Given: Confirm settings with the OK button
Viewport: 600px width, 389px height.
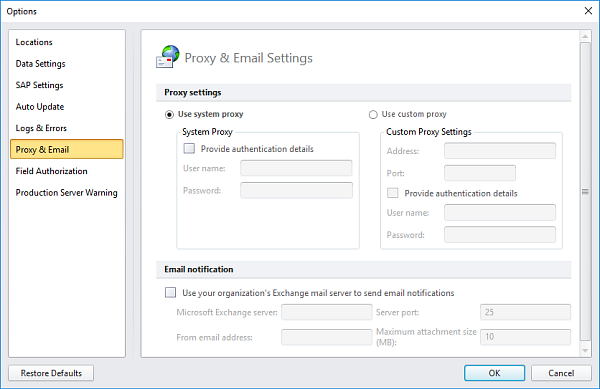Looking at the screenshot, I should (x=494, y=373).
